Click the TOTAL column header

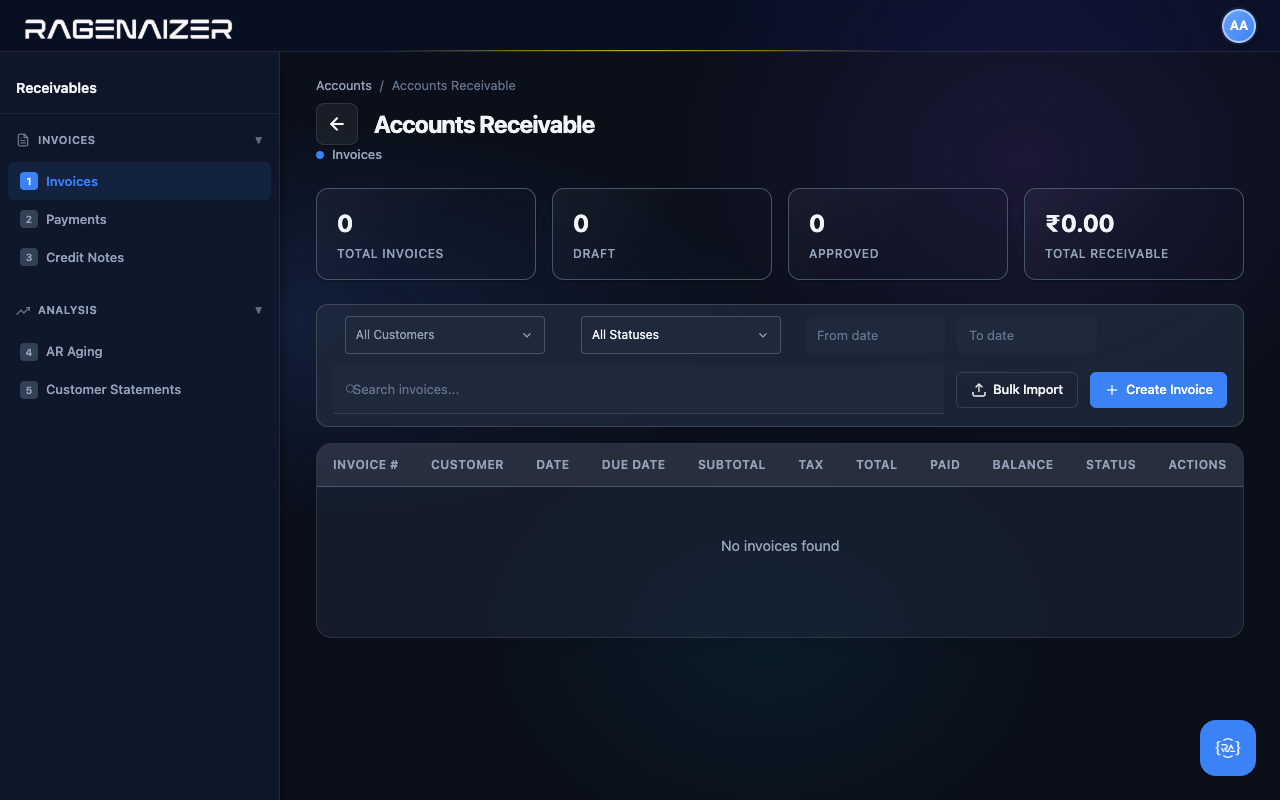(x=877, y=465)
